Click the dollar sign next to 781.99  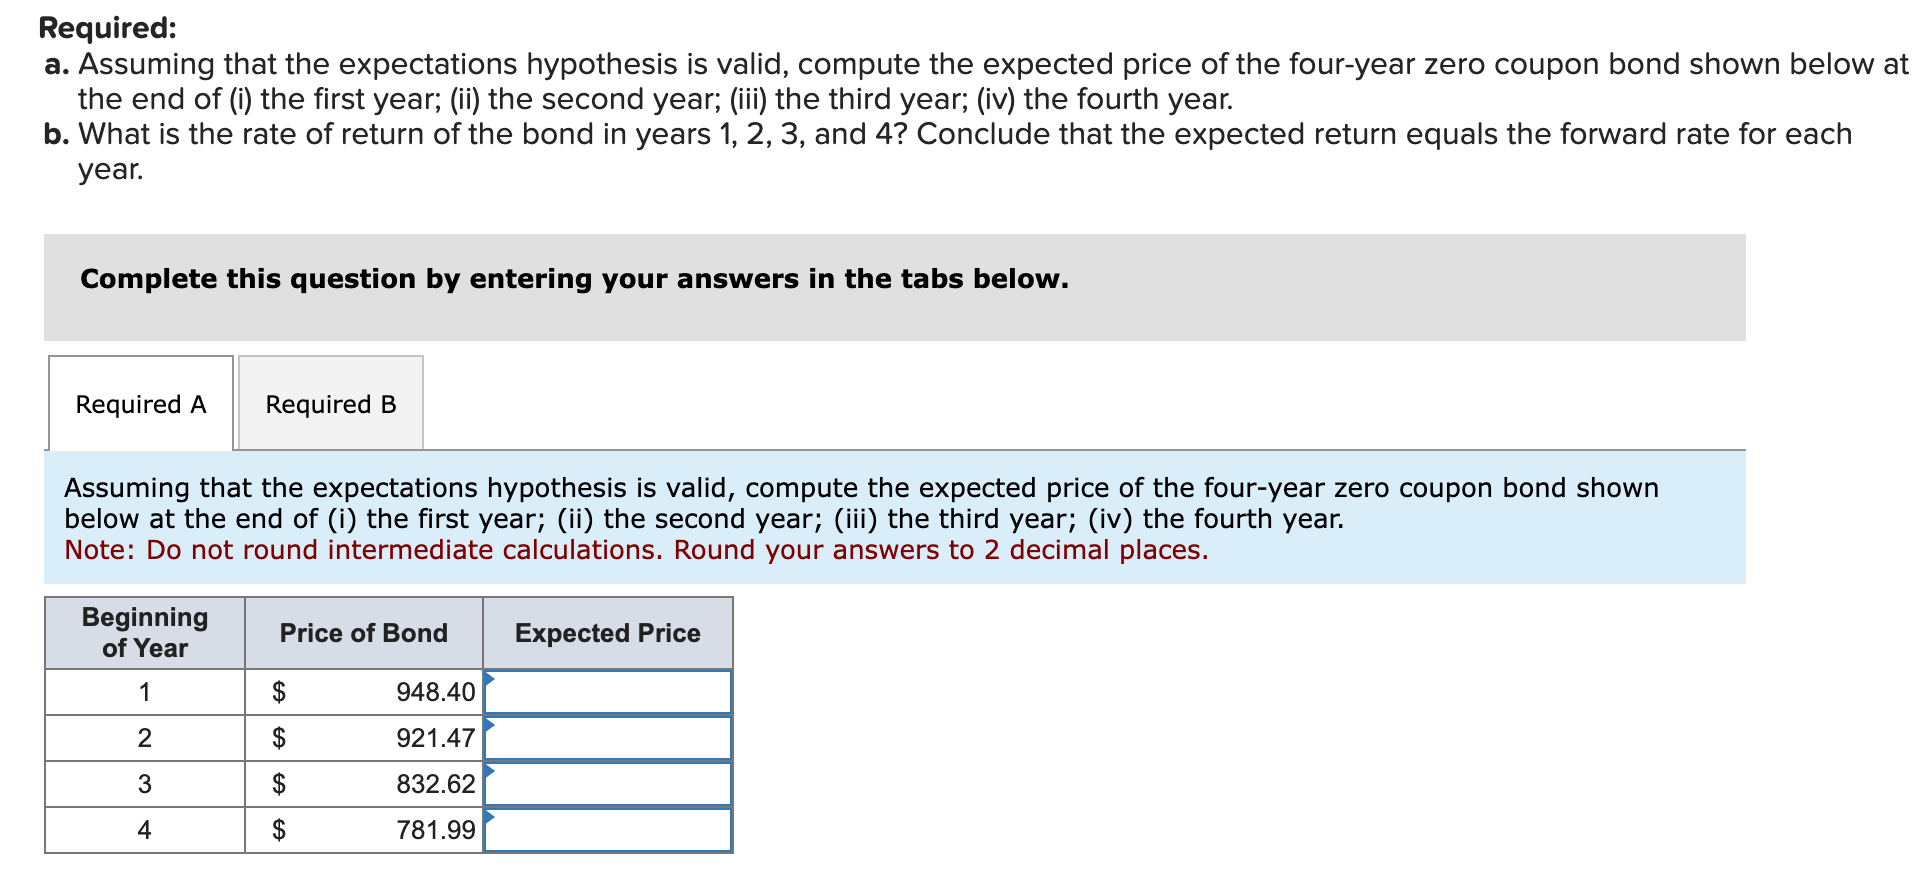coord(280,830)
